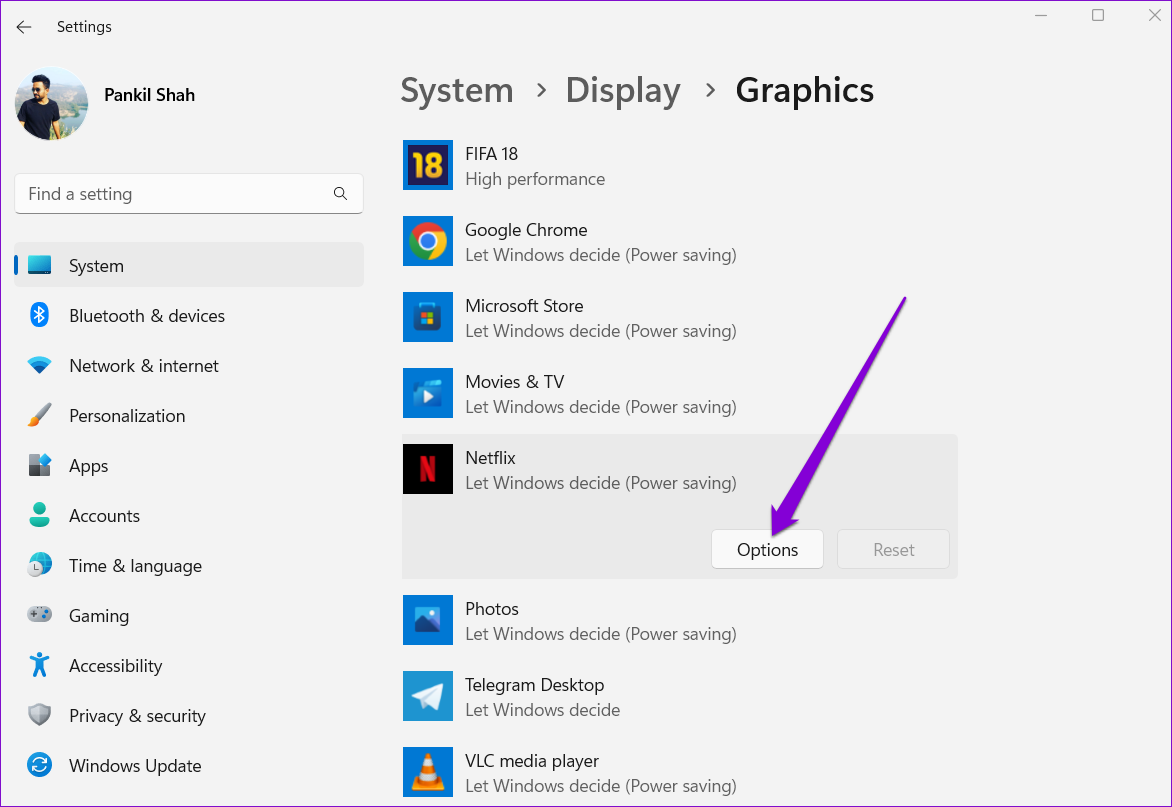Click the FIFA 18 app icon
Image resolution: width=1172 pixels, height=807 pixels.
[x=427, y=165]
